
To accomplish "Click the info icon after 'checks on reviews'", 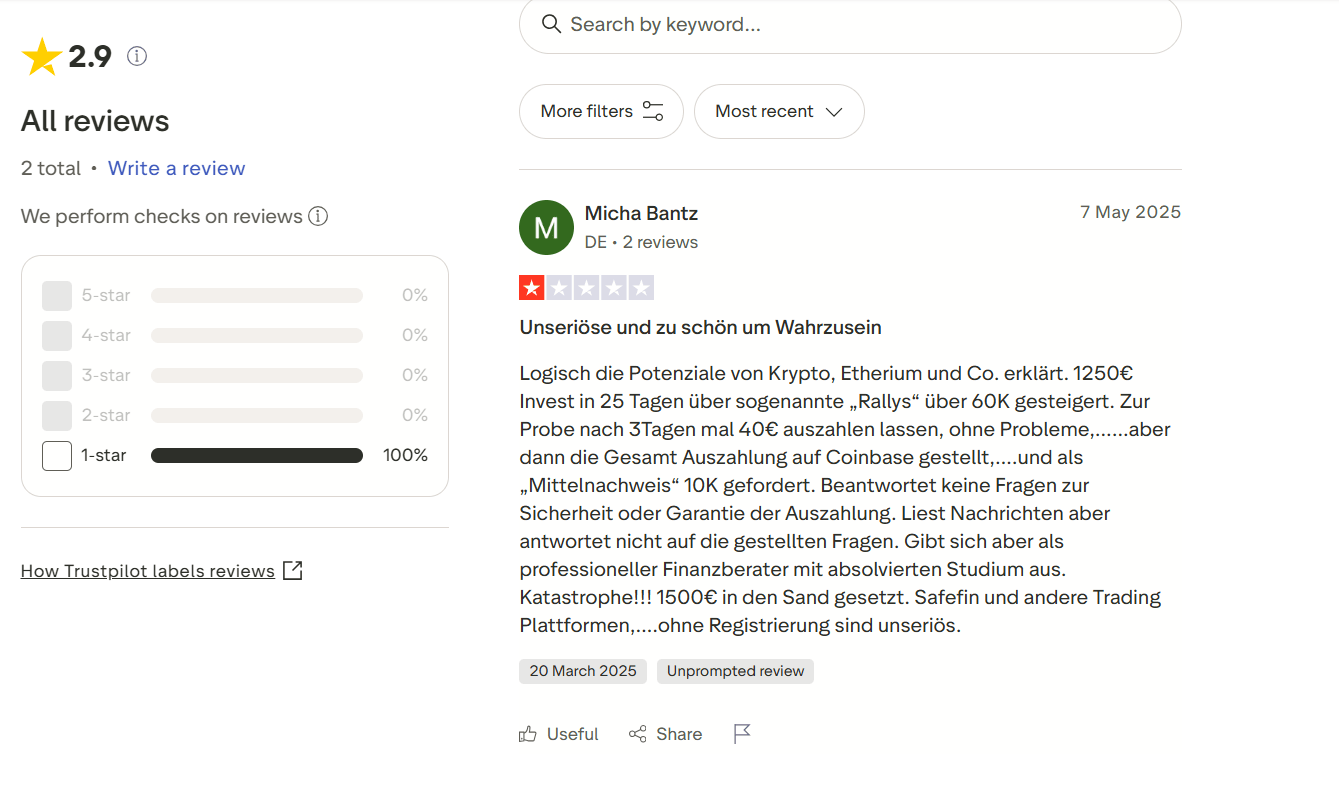I will (318, 216).
